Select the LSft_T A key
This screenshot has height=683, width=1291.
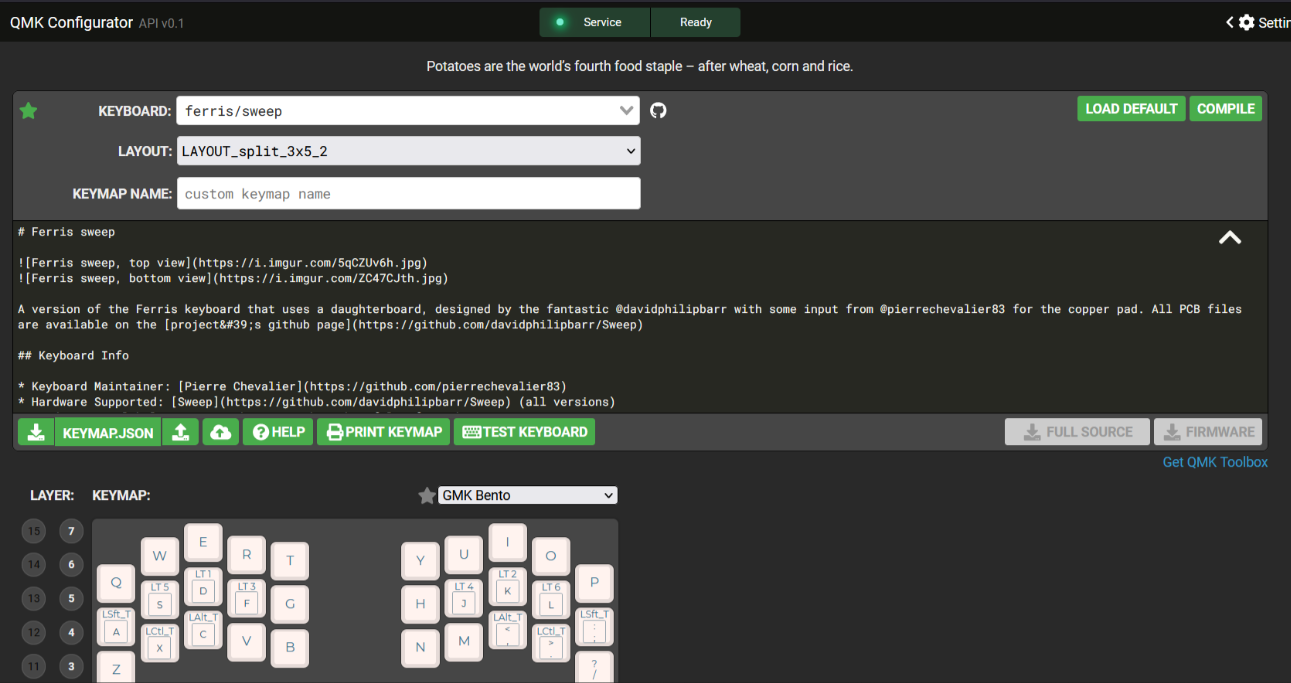click(x=116, y=627)
